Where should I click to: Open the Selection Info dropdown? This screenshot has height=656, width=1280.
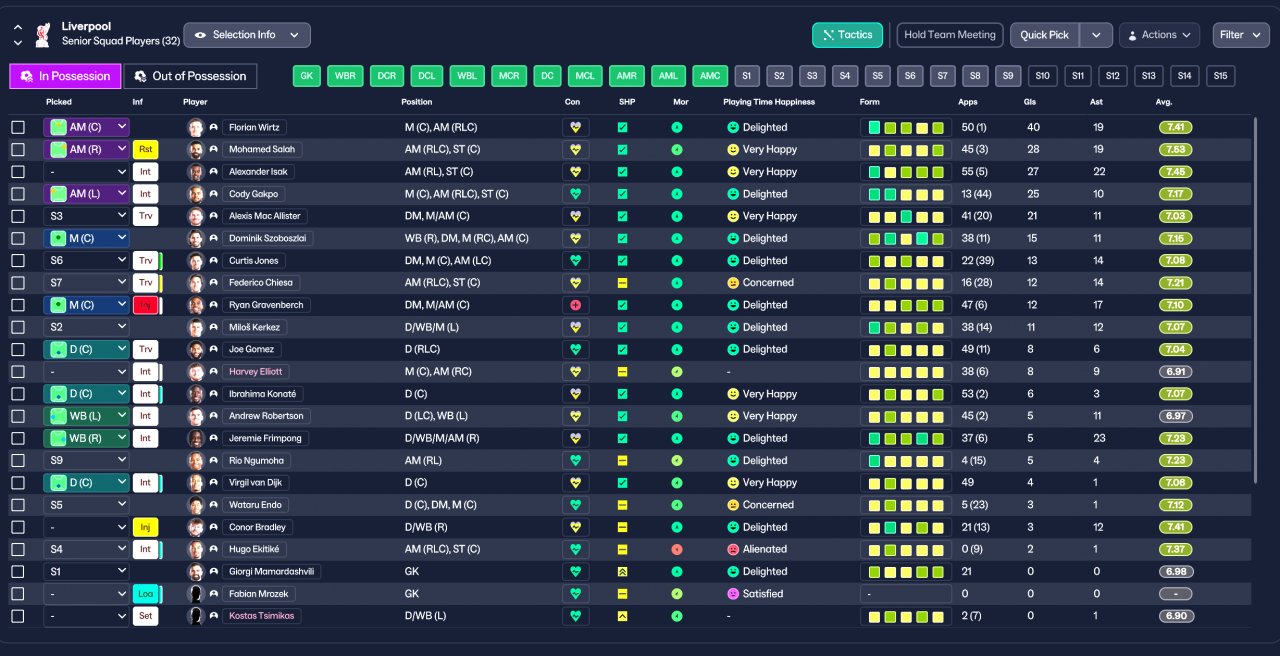pyautogui.click(x=247, y=35)
